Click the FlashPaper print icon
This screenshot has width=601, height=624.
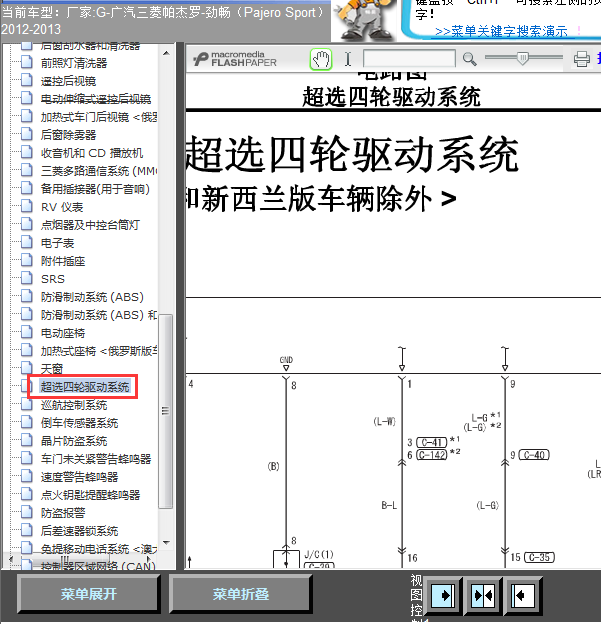coord(581,59)
